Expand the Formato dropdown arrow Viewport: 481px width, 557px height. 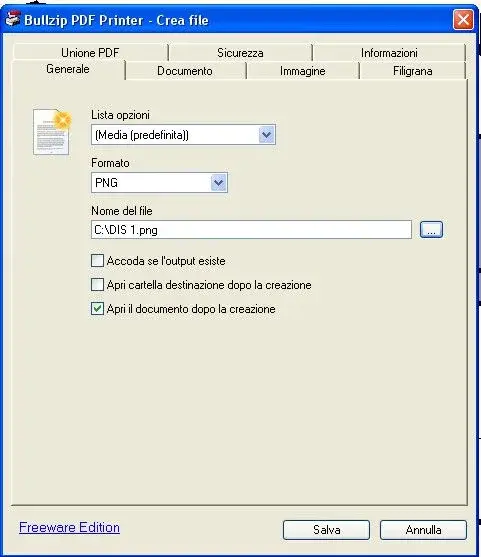218,183
